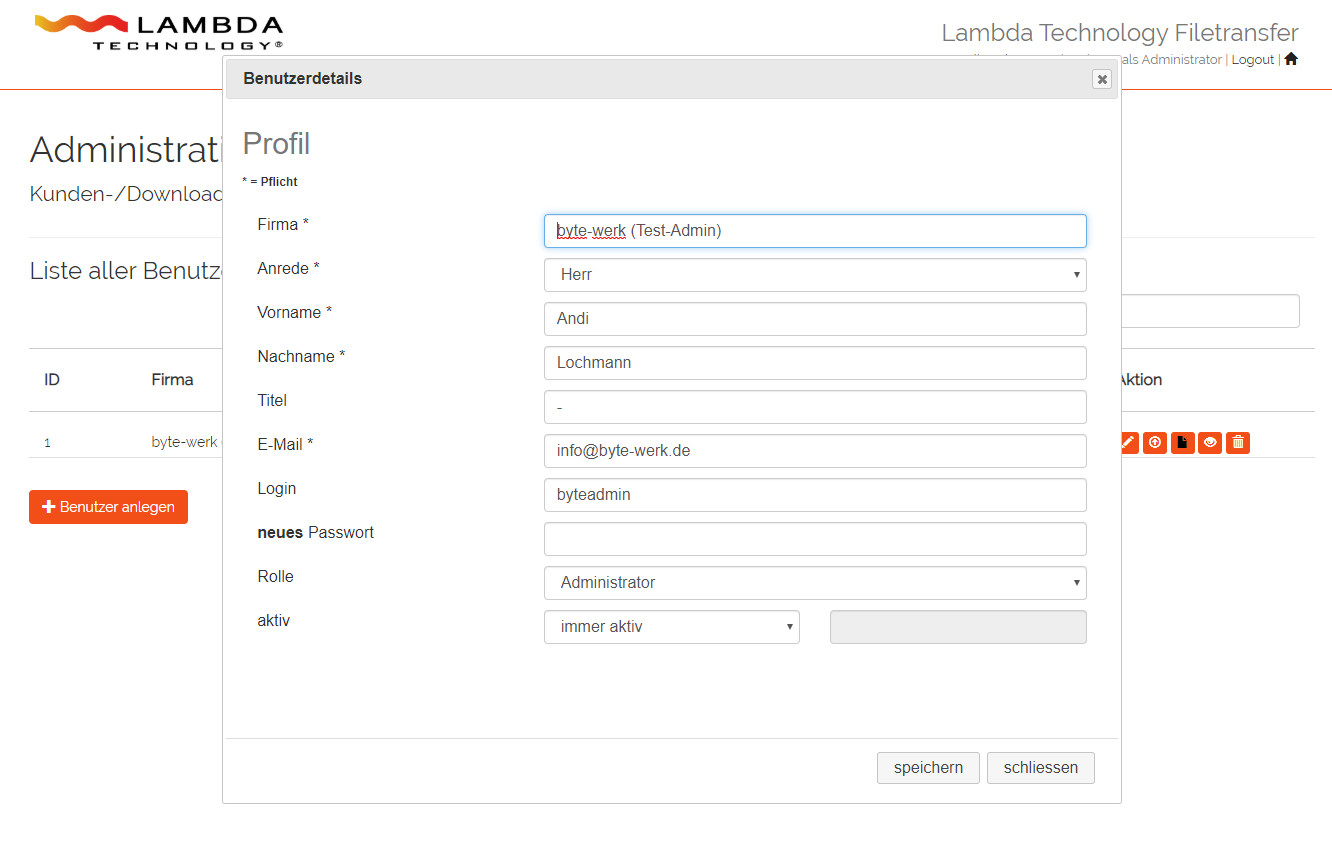Click the Nachname field with Lochmann
Viewport: 1332px width, 853px height.
point(814,363)
